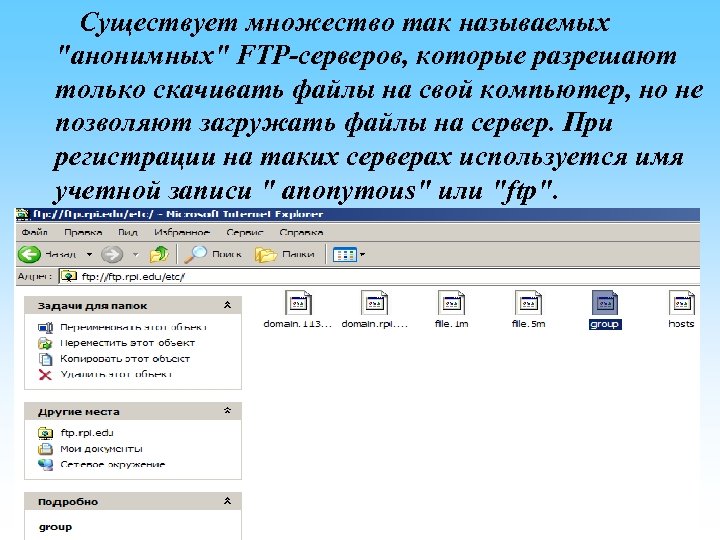Select the file.1m file icon
The height and width of the screenshot is (540, 720).
[x=451, y=303]
